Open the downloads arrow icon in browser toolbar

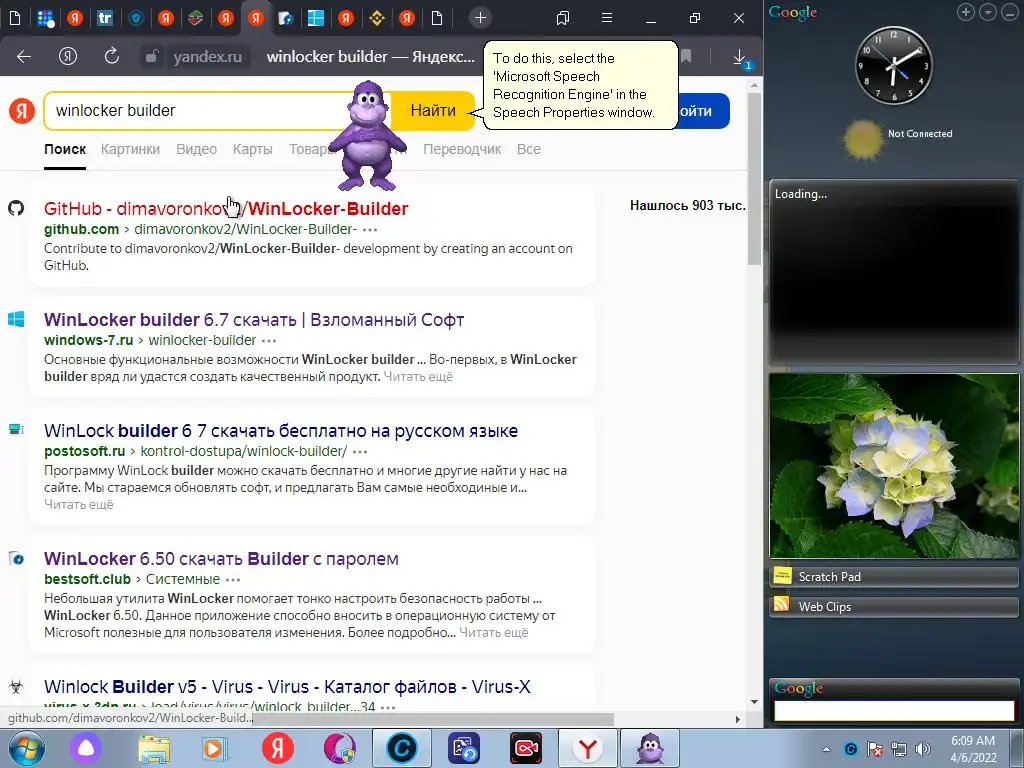741,59
